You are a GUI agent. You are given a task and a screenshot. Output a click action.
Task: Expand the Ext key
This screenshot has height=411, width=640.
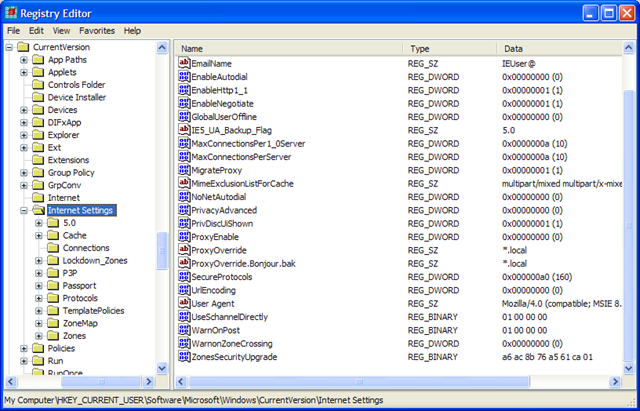pos(24,148)
